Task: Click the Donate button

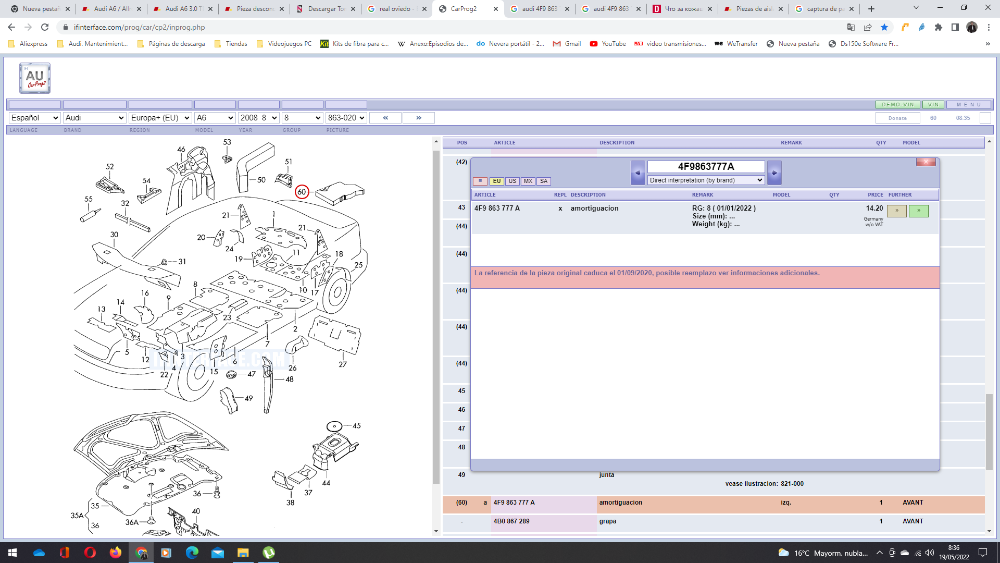Action: pos(897,118)
